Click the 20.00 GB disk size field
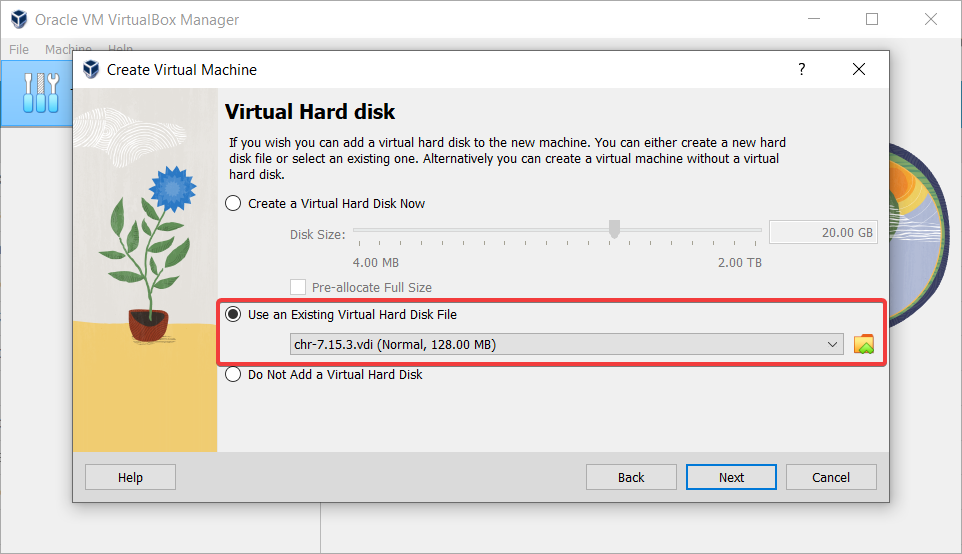The image size is (962, 554). [x=822, y=233]
